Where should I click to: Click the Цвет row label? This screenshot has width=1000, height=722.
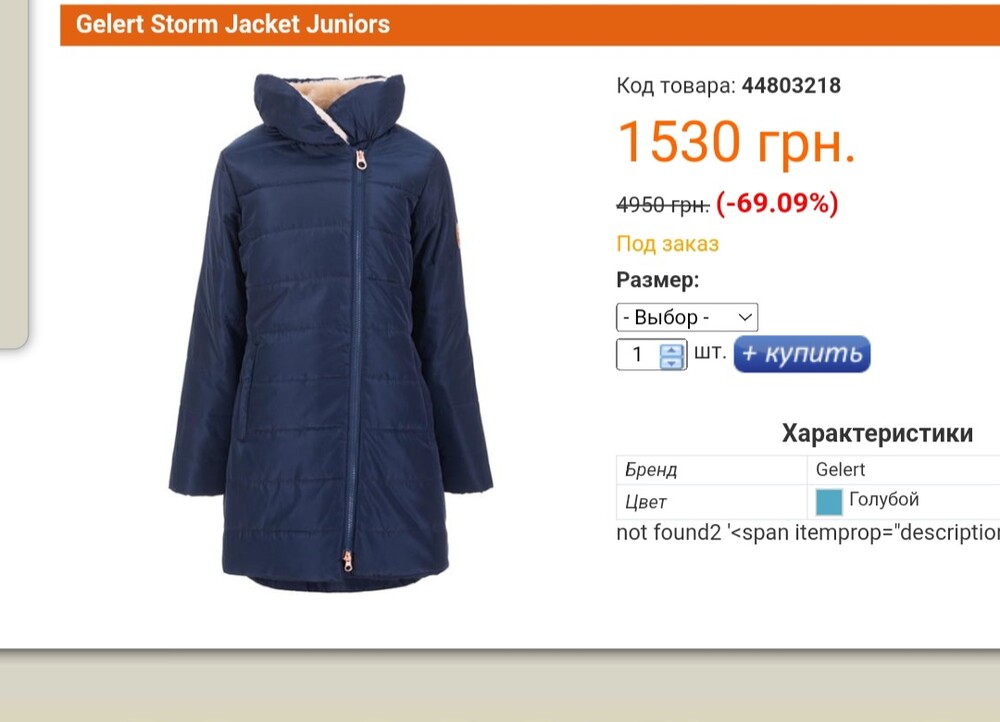point(645,502)
